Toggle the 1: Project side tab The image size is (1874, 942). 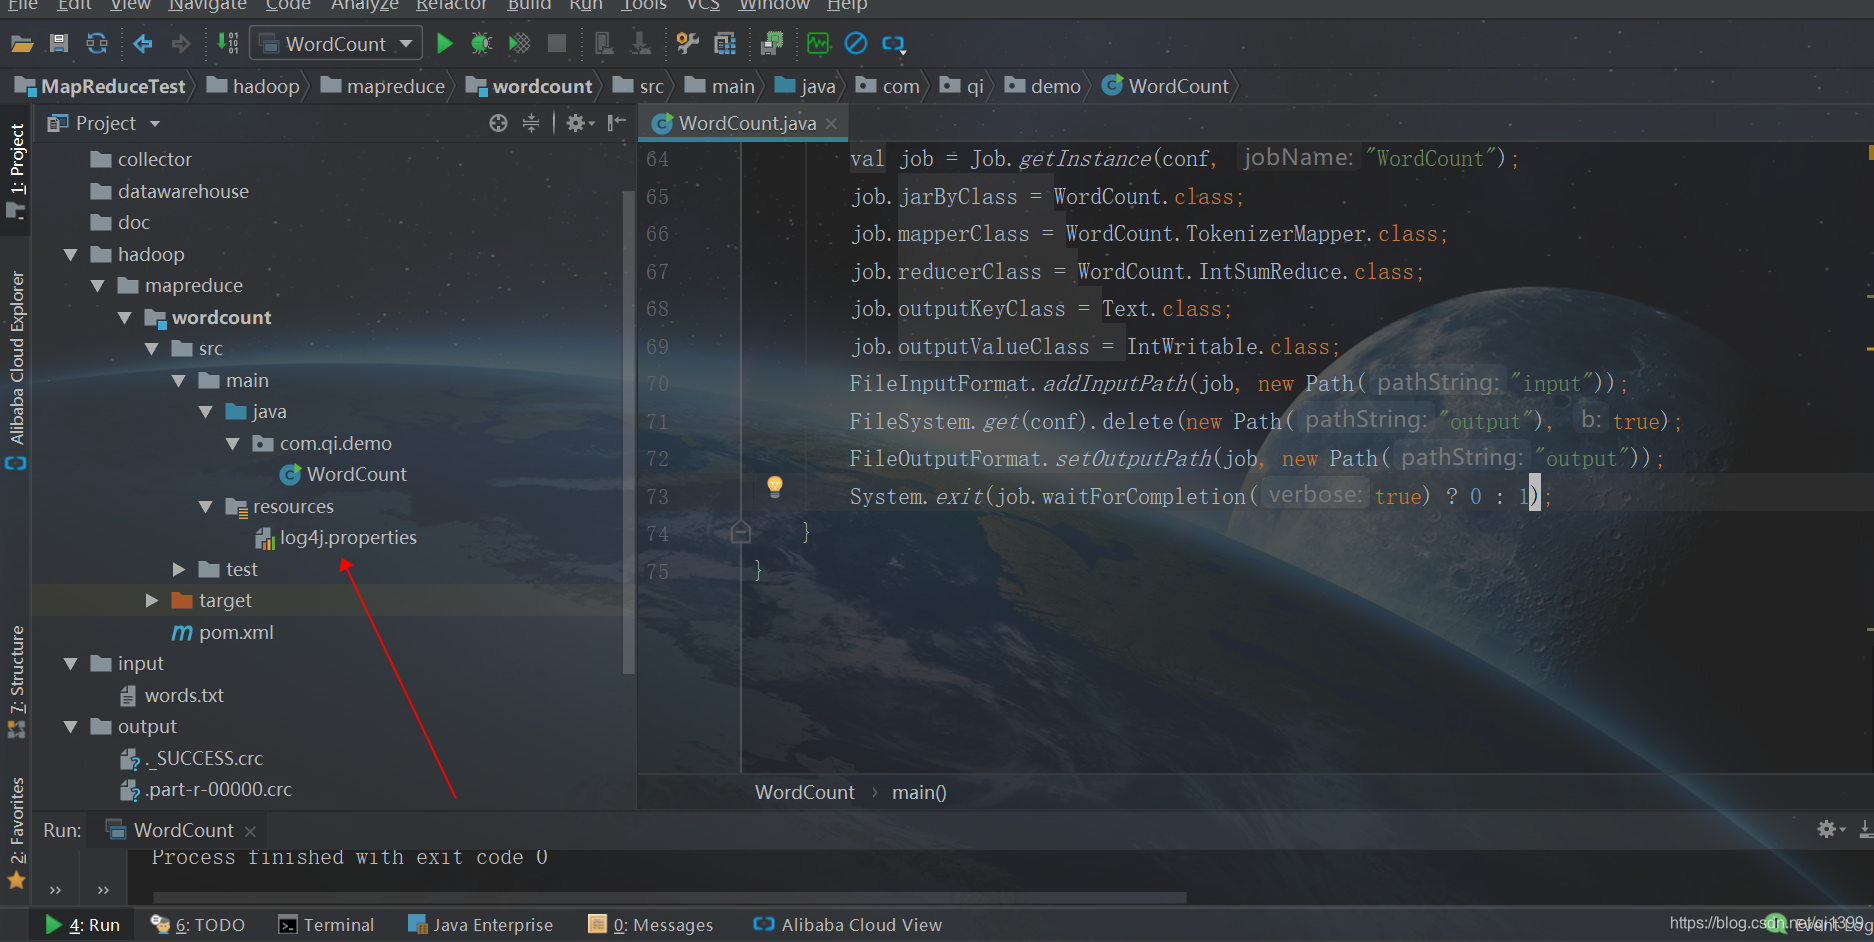[16, 170]
